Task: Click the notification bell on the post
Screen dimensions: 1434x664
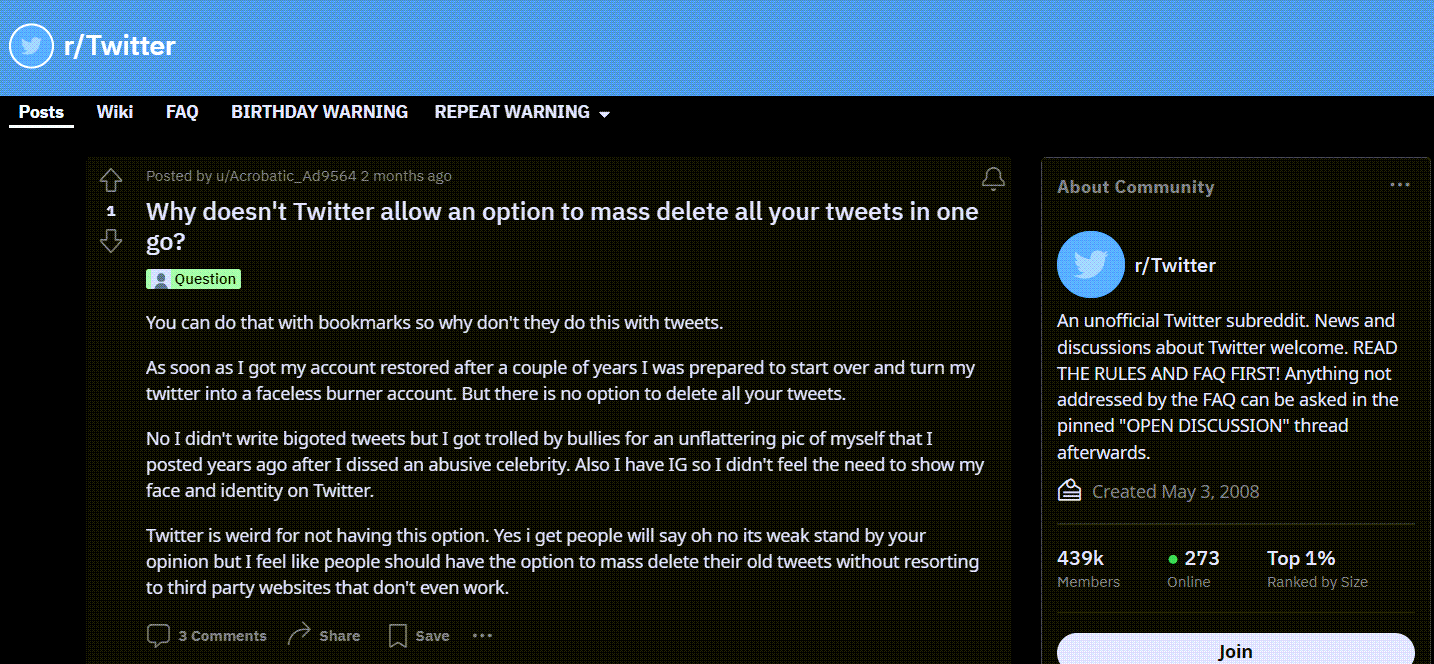Action: pyautogui.click(x=993, y=178)
